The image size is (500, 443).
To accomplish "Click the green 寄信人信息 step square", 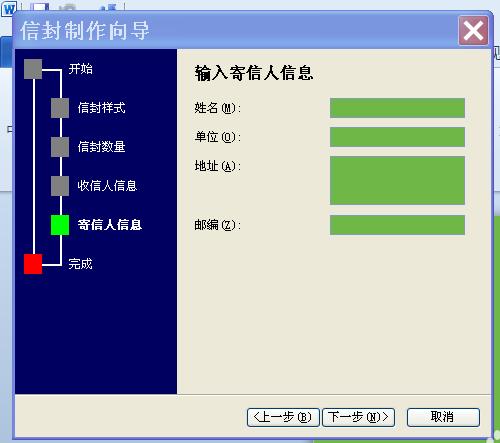I will pyautogui.click(x=60, y=225).
